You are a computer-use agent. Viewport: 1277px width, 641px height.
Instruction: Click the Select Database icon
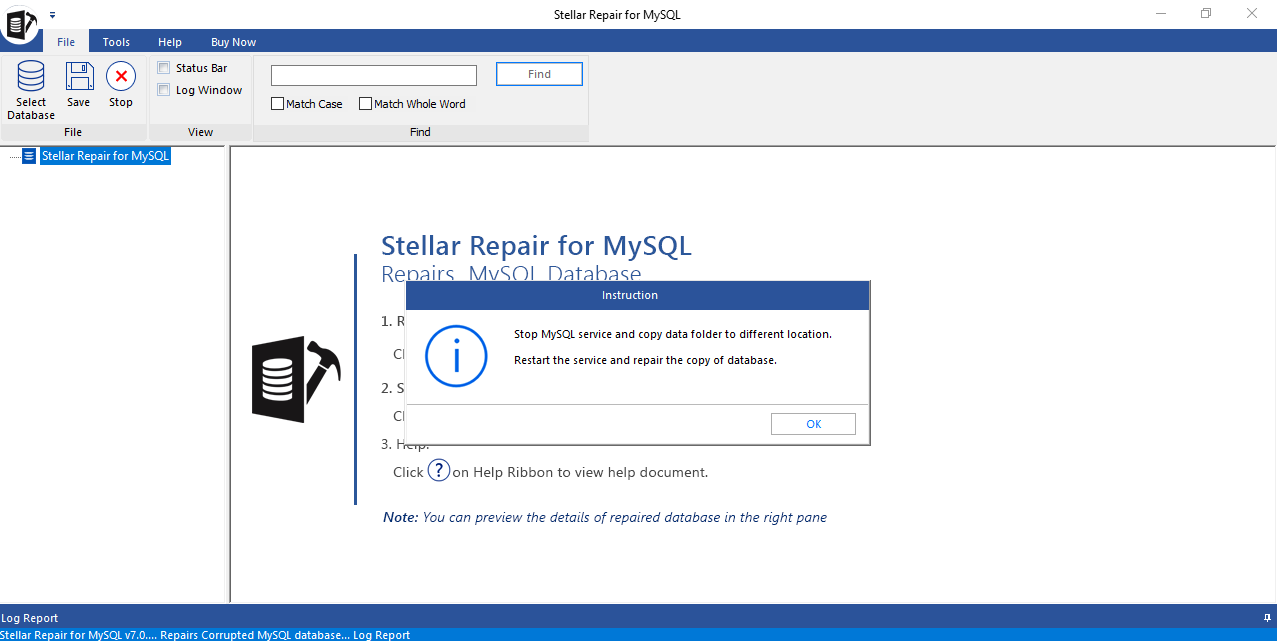point(31,77)
